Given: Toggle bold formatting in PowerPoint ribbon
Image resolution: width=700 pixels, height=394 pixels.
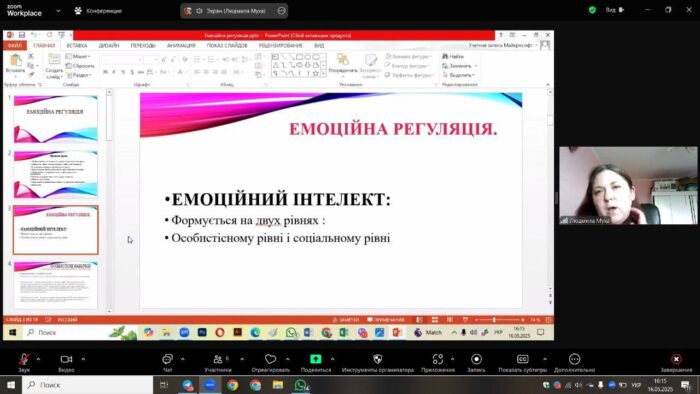Looking at the screenshot, I should click(x=105, y=72).
